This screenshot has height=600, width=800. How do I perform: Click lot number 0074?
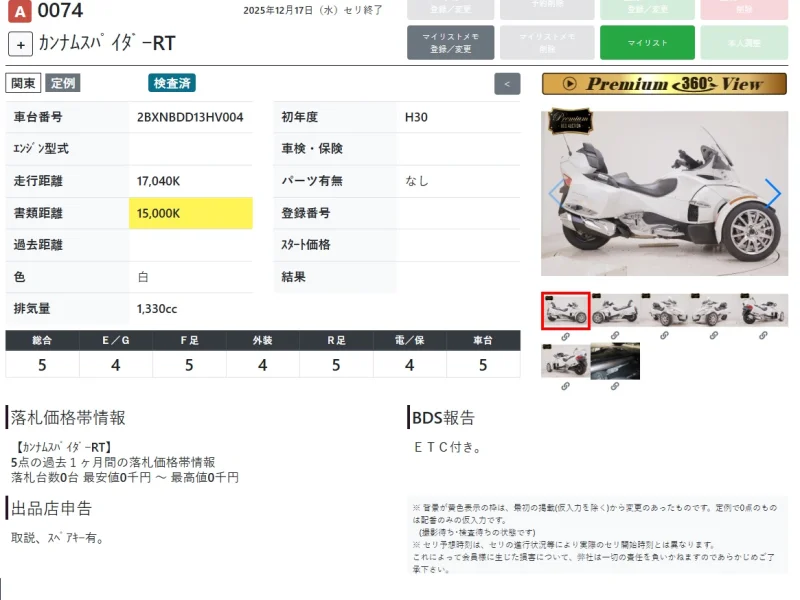pyautogui.click(x=60, y=11)
